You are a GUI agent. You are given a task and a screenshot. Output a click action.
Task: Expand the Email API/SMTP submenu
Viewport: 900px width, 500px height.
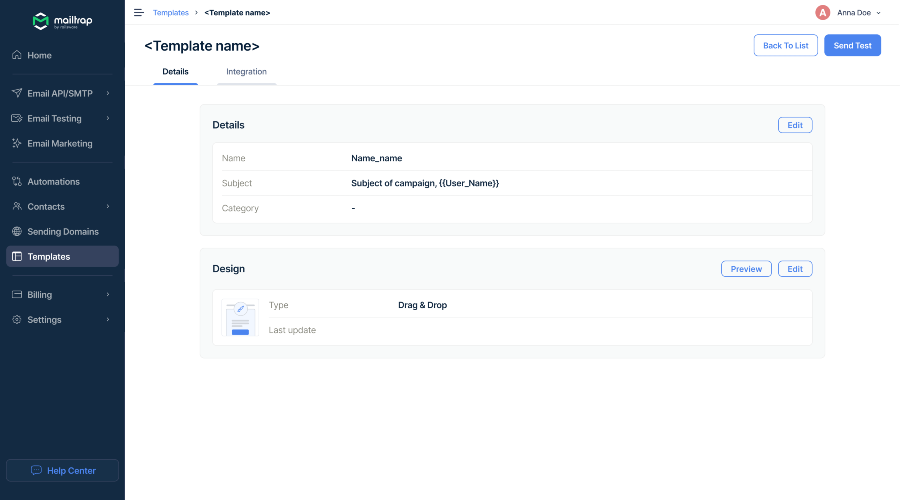click(107, 94)
